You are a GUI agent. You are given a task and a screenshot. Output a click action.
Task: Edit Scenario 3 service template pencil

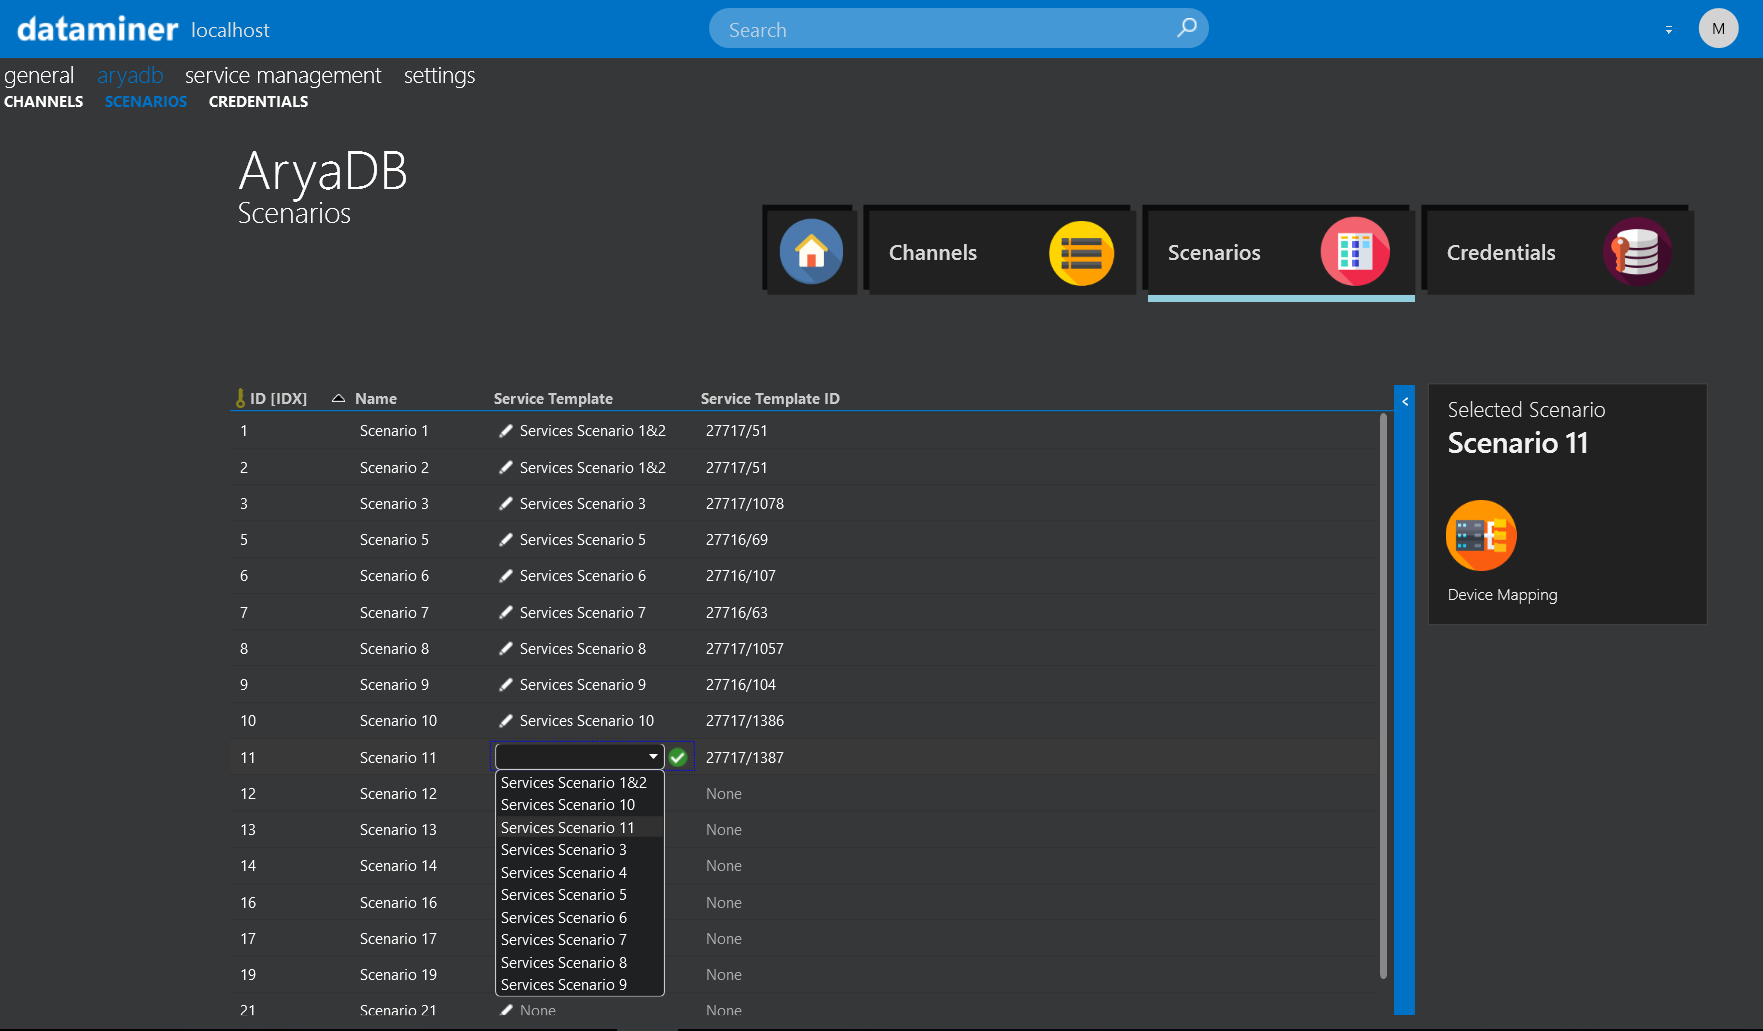tap(506, 504)
